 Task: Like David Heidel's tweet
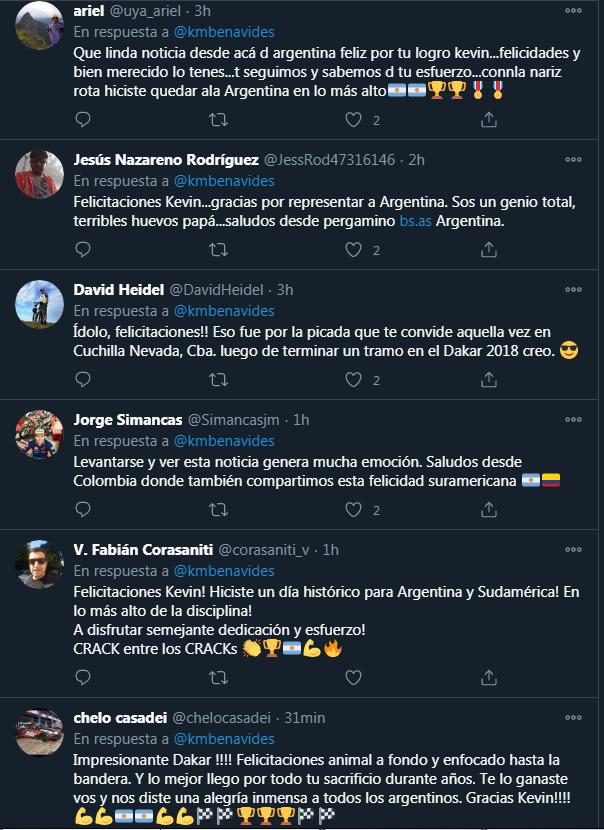pyautogui.click(x=352, y=380)
